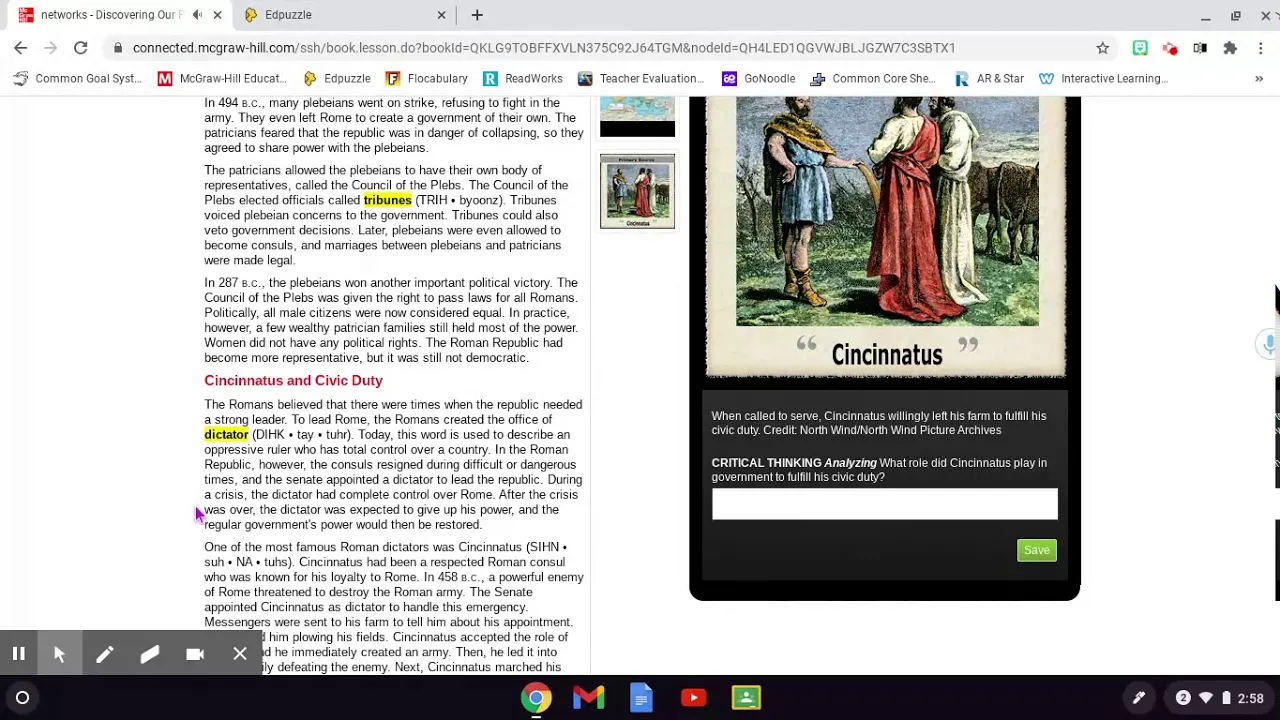The width and height of the screenshot is (1280, 720).
Task: Open the stylus tools in the shelf
Action: [1138, 698]
